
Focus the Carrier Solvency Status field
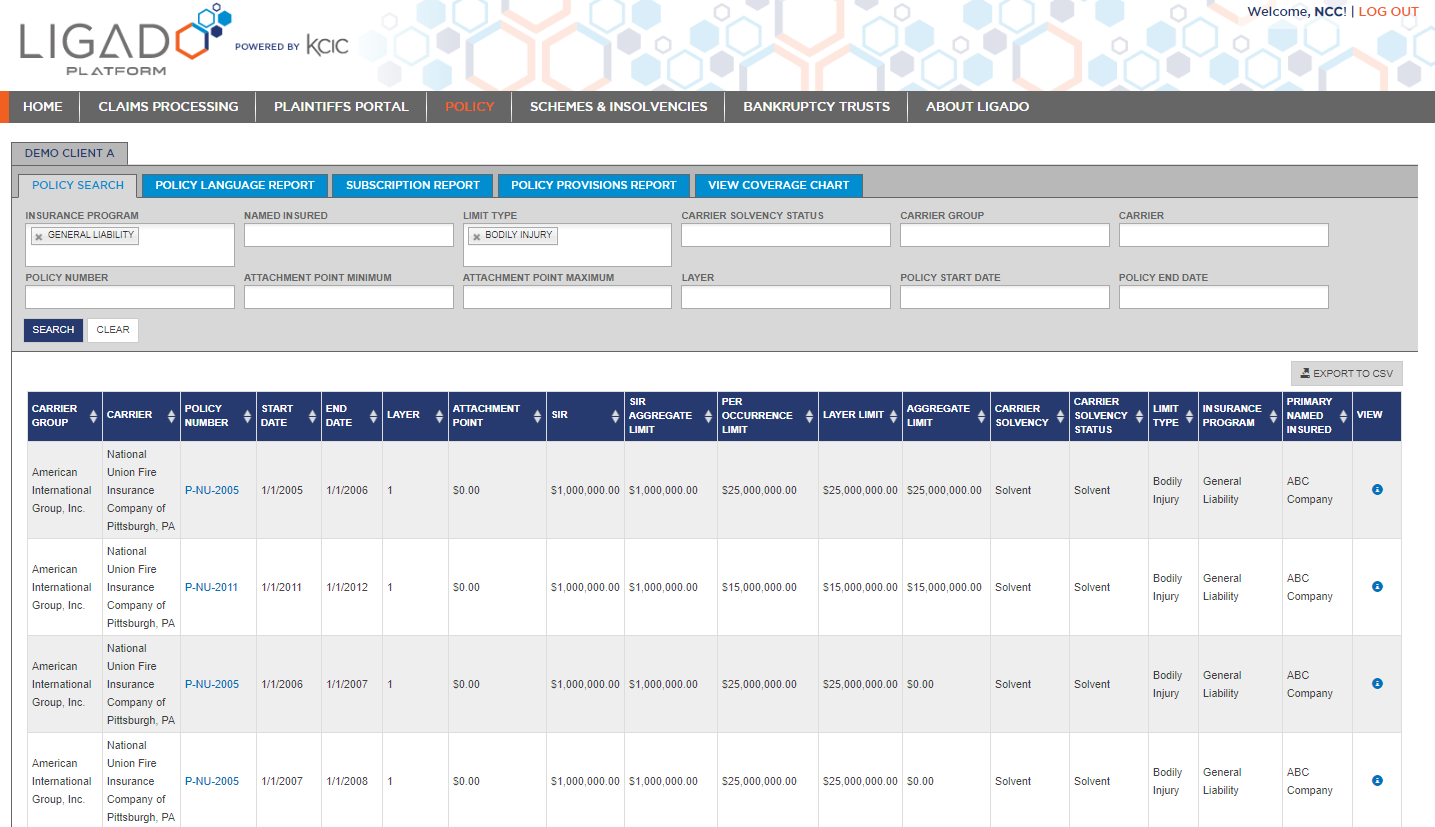(786, 235)
